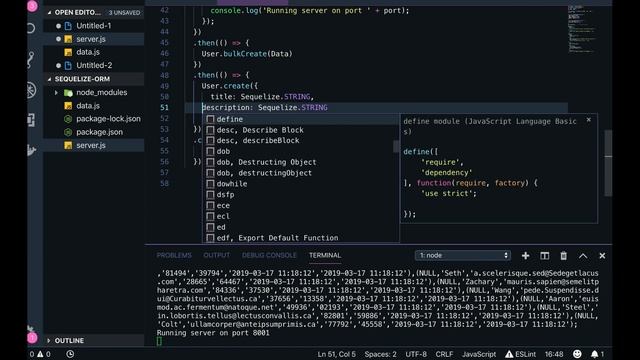
Task: Click terminal input cursor line
Action: coord(159,341)
